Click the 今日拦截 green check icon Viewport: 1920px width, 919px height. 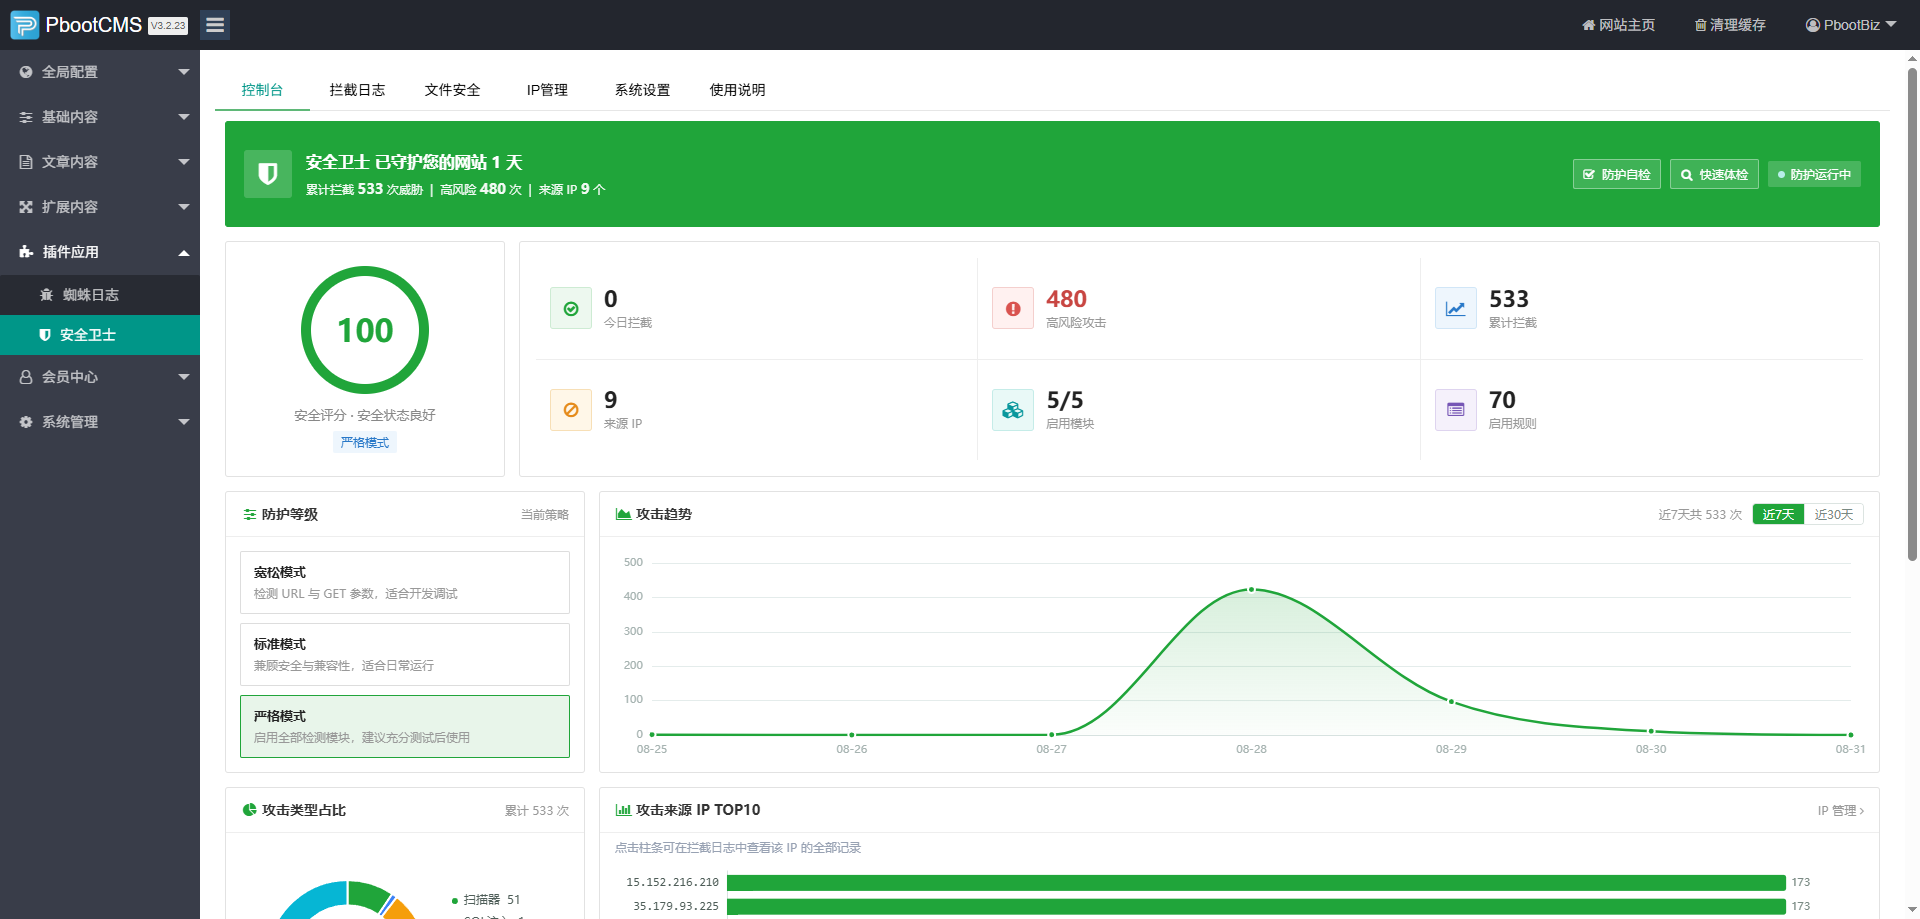(x=571, y=309)
